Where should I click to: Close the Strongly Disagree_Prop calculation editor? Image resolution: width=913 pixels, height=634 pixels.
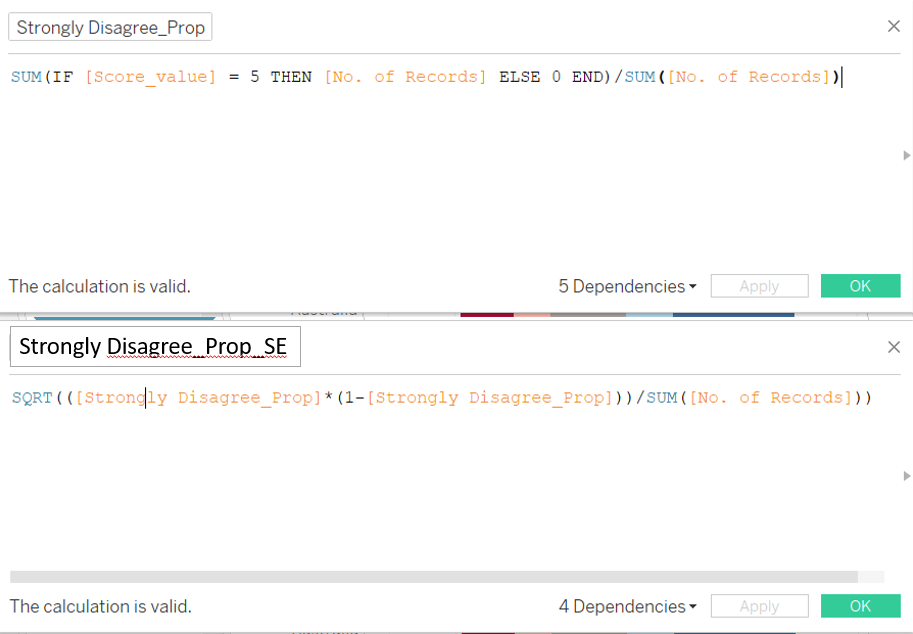point(893,27)
